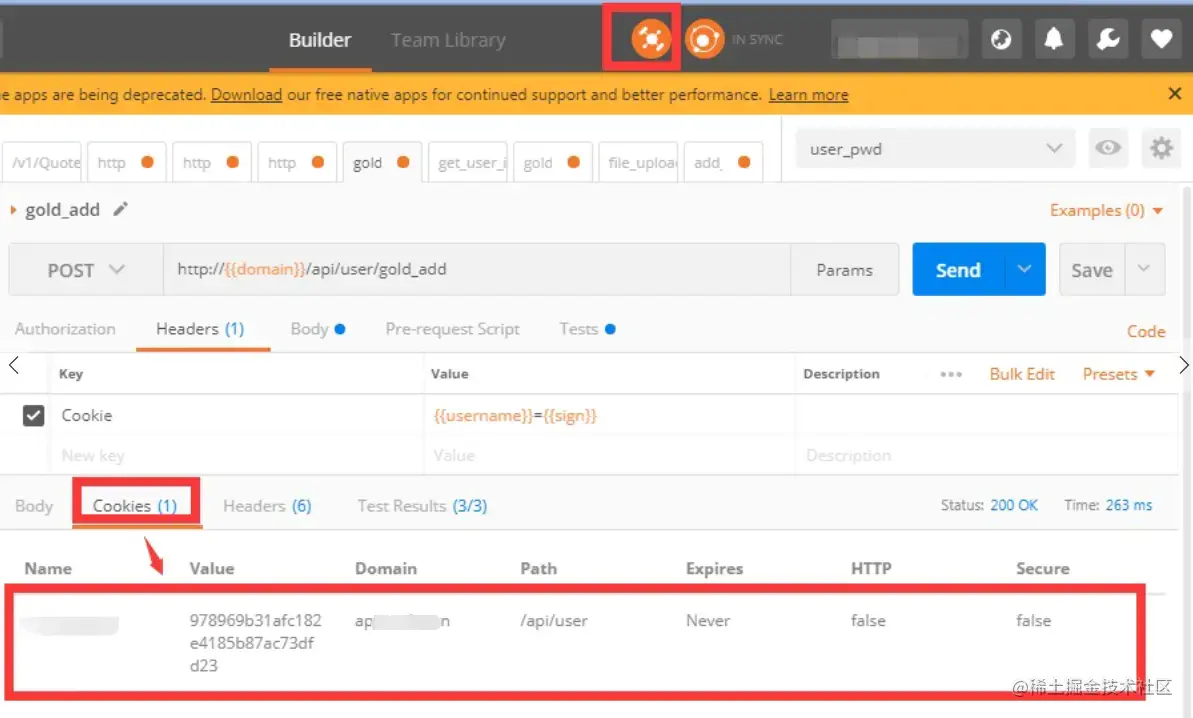
Task: Click the Send button
Action: 958,269
